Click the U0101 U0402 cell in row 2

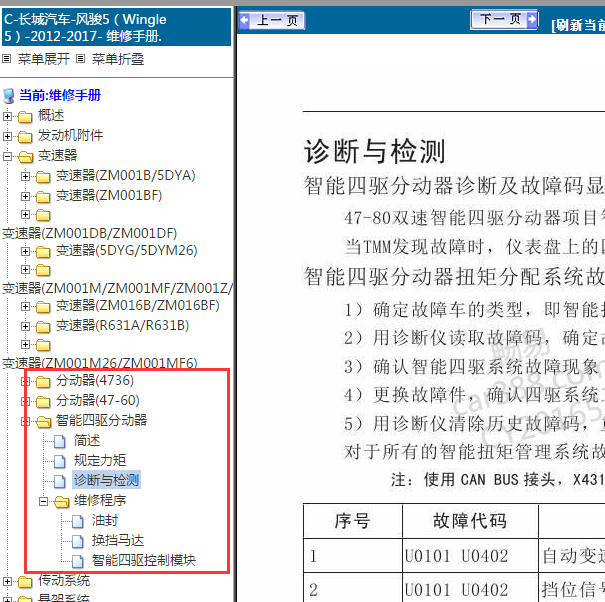tap(470, 588)
